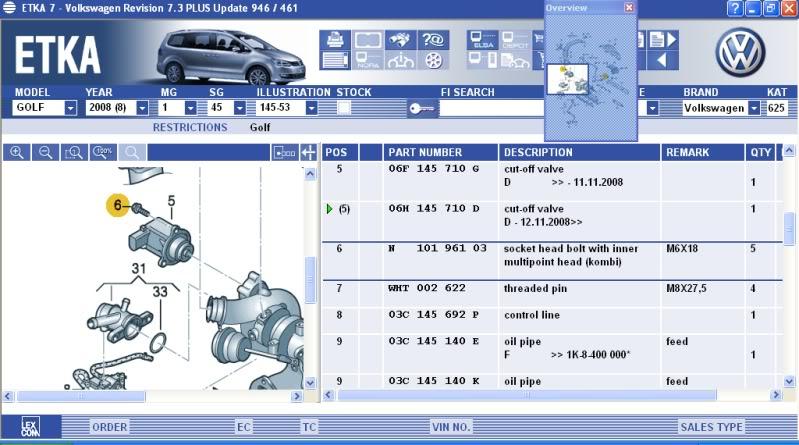Click the SALES TYPE button

coord(711,427)
